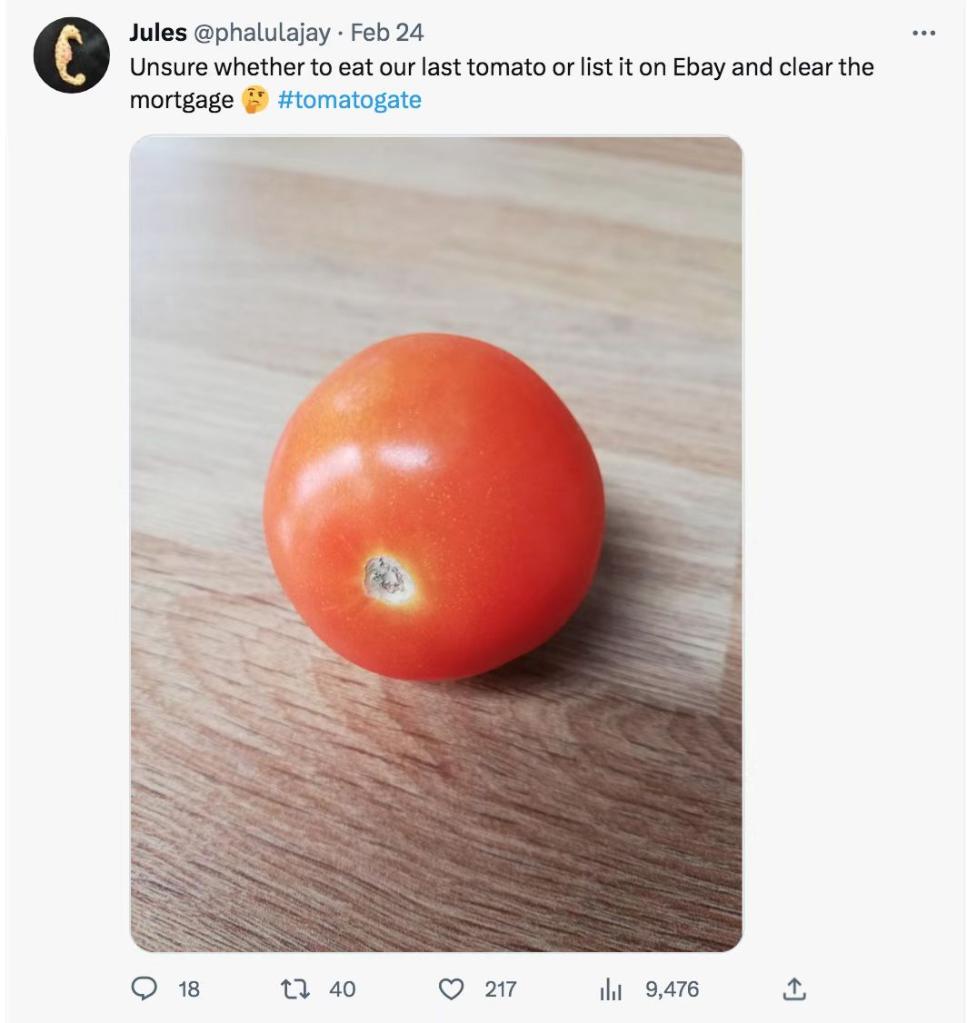The image size is (967, 1023).
Task: Open the view analytics bar chart icon
Action: coord(610,989)
